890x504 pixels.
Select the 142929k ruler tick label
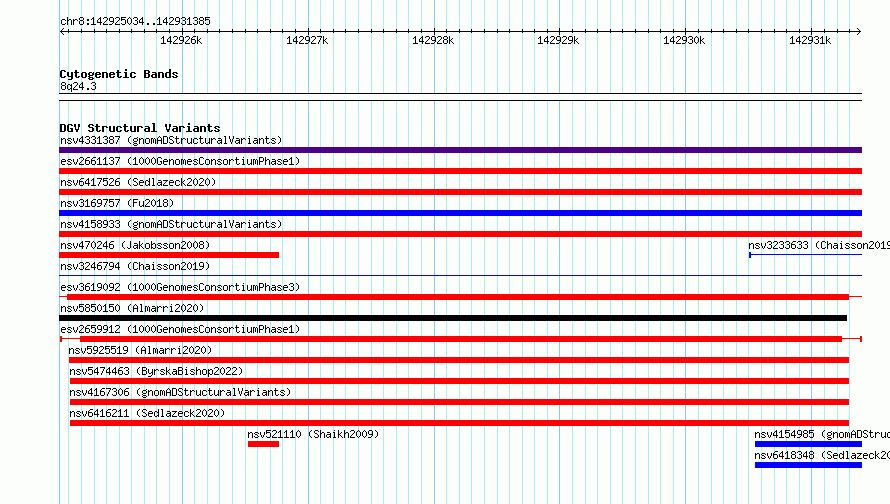click(558, 40)
